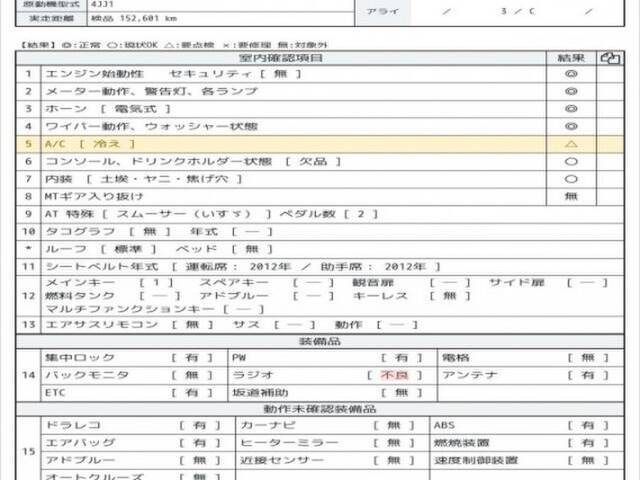
Task: Select AT 特殊 [スムーサー] text
Action: (158, 214)
